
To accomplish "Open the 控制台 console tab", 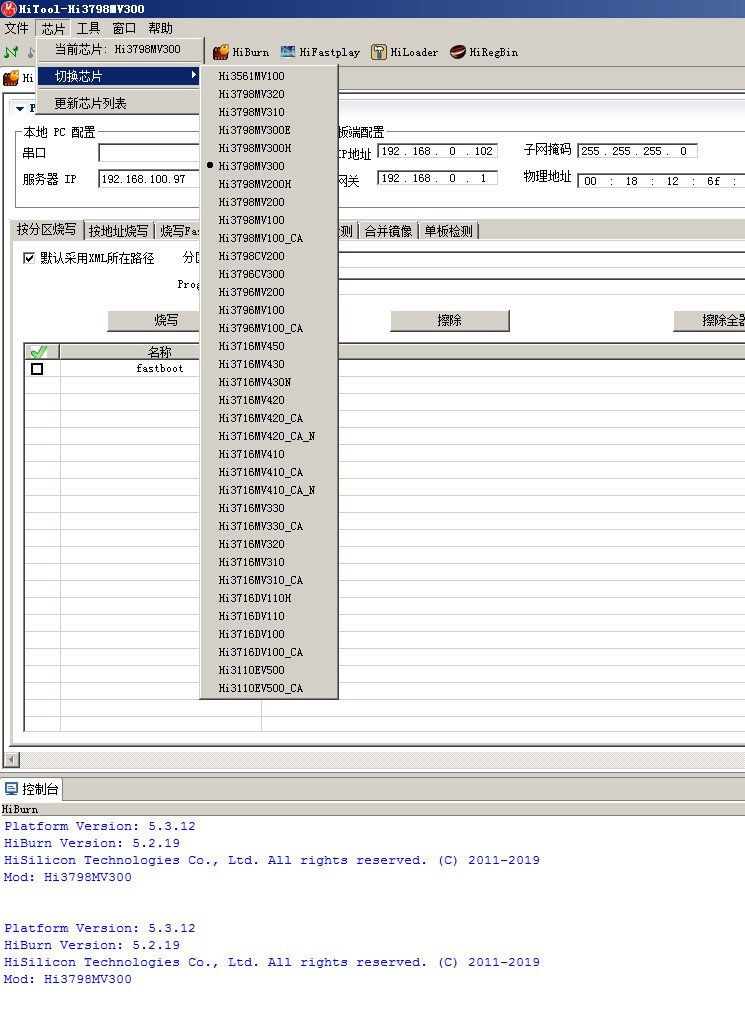I will pyautogui.click(x=32, y=789).
